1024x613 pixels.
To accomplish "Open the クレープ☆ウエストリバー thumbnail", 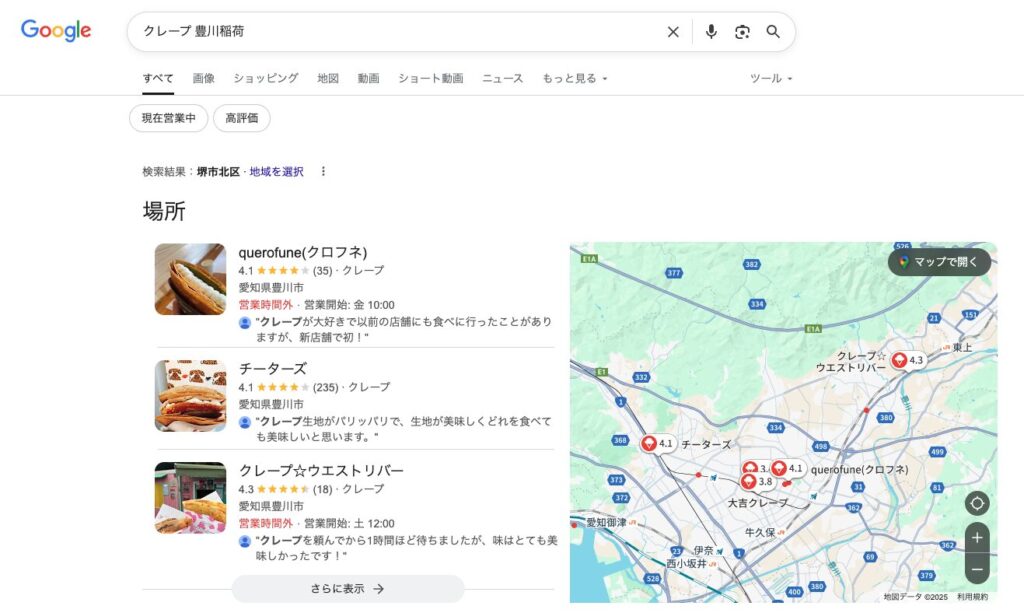I will [190, 498].
